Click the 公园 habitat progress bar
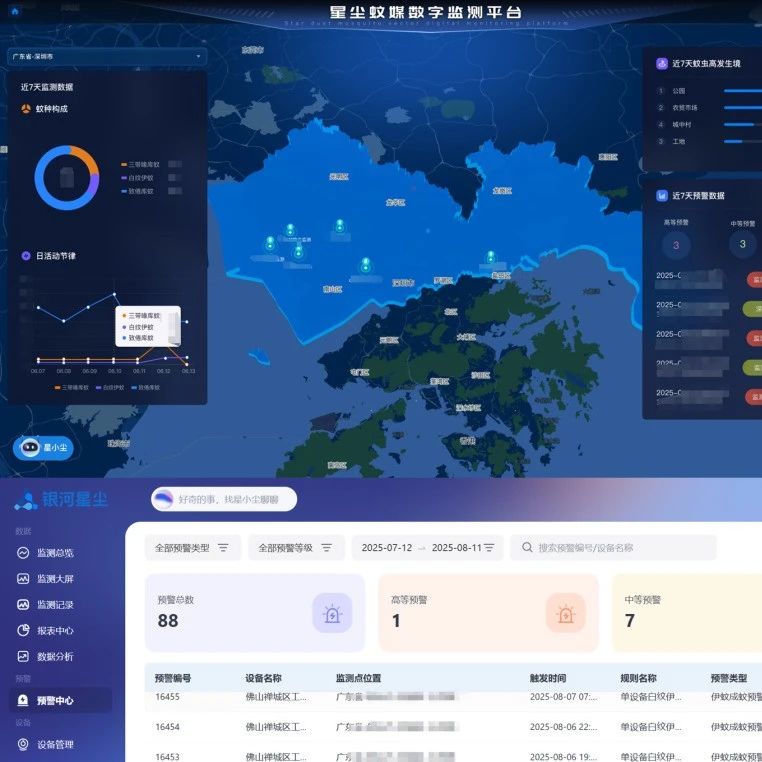This screenshot has width=762, height=762. pos(743,91)
